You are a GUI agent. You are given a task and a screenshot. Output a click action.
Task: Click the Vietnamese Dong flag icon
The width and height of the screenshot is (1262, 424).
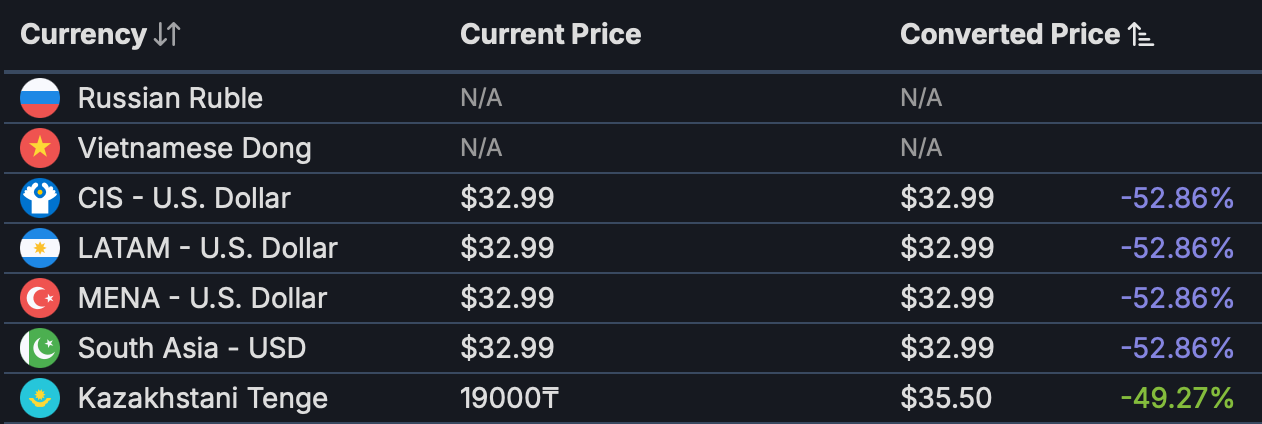click(41, 148)
